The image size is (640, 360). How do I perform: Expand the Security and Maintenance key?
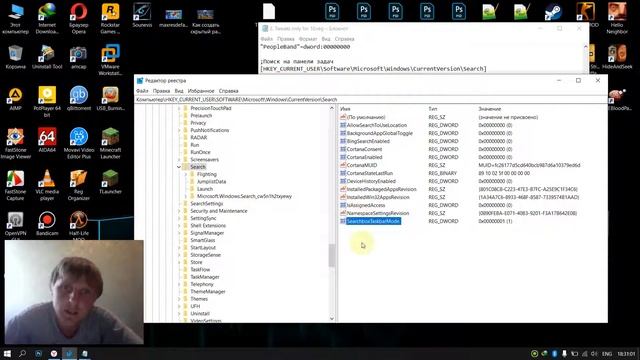tap(179, 211)
